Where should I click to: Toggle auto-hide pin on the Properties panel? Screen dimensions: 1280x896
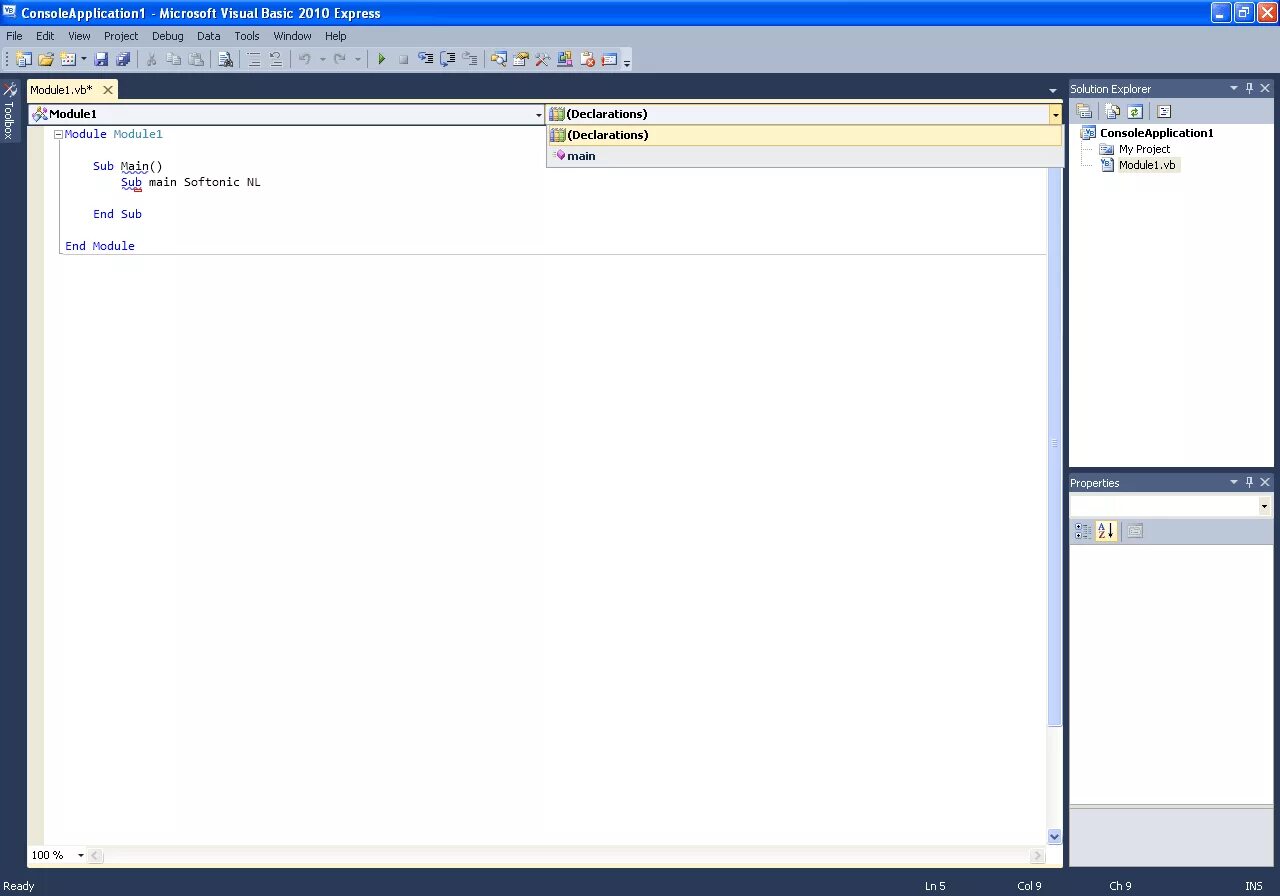1249,482
